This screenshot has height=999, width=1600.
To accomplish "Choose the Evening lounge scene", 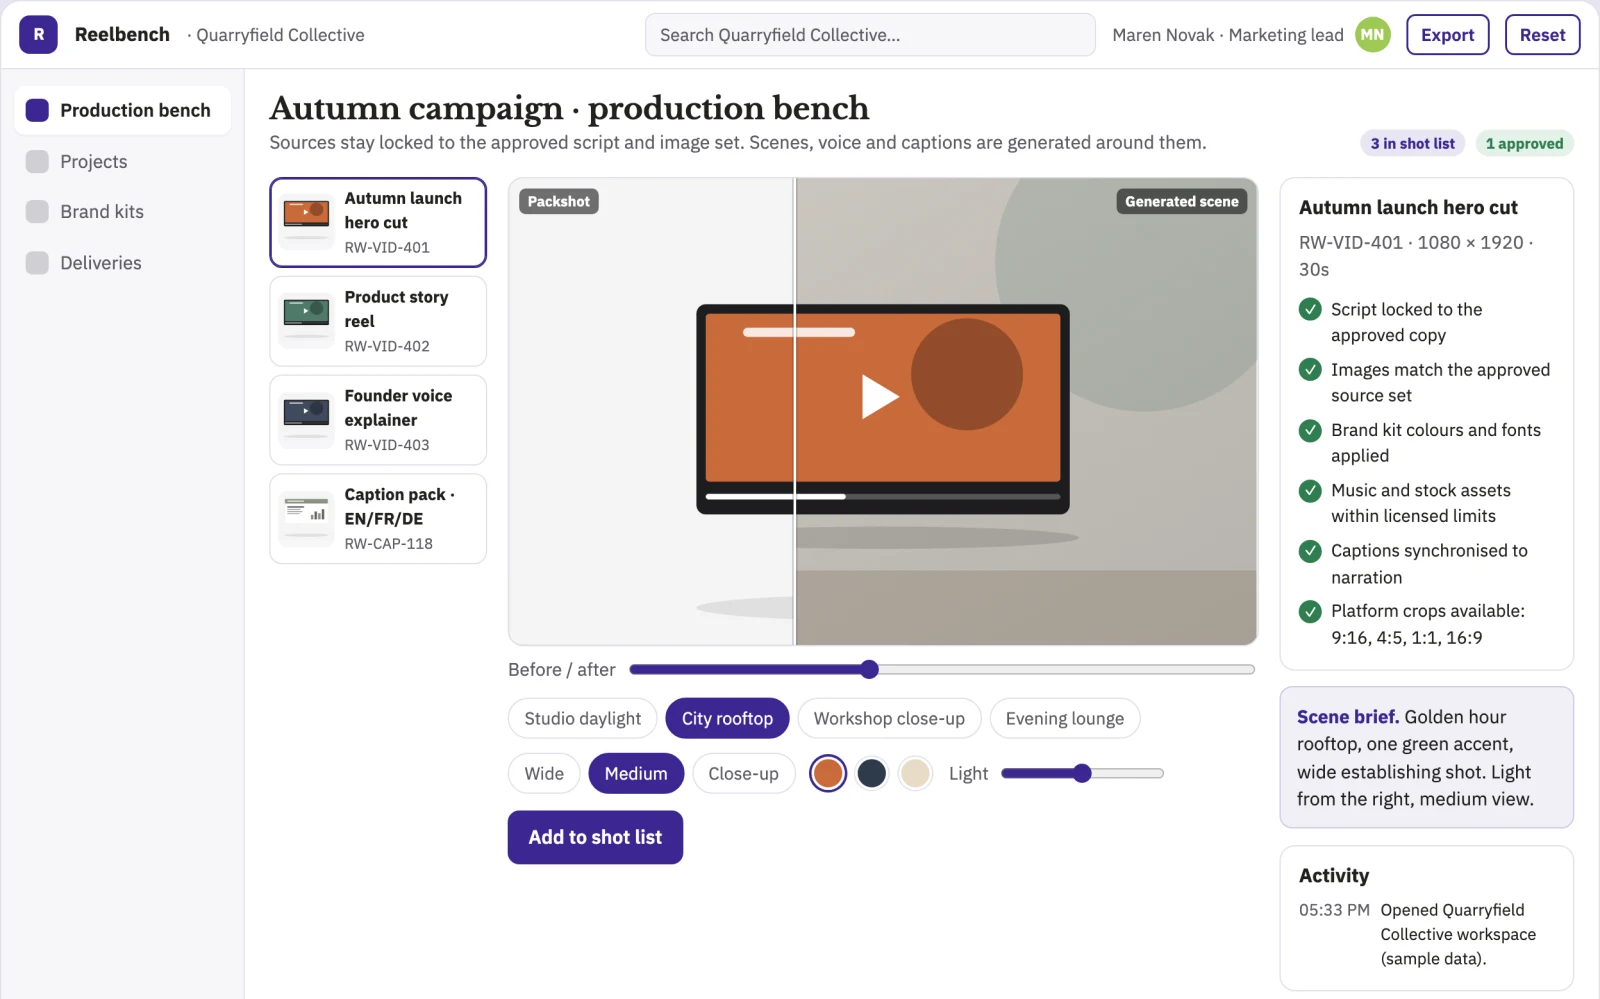I will click(x=1065, y=718).
